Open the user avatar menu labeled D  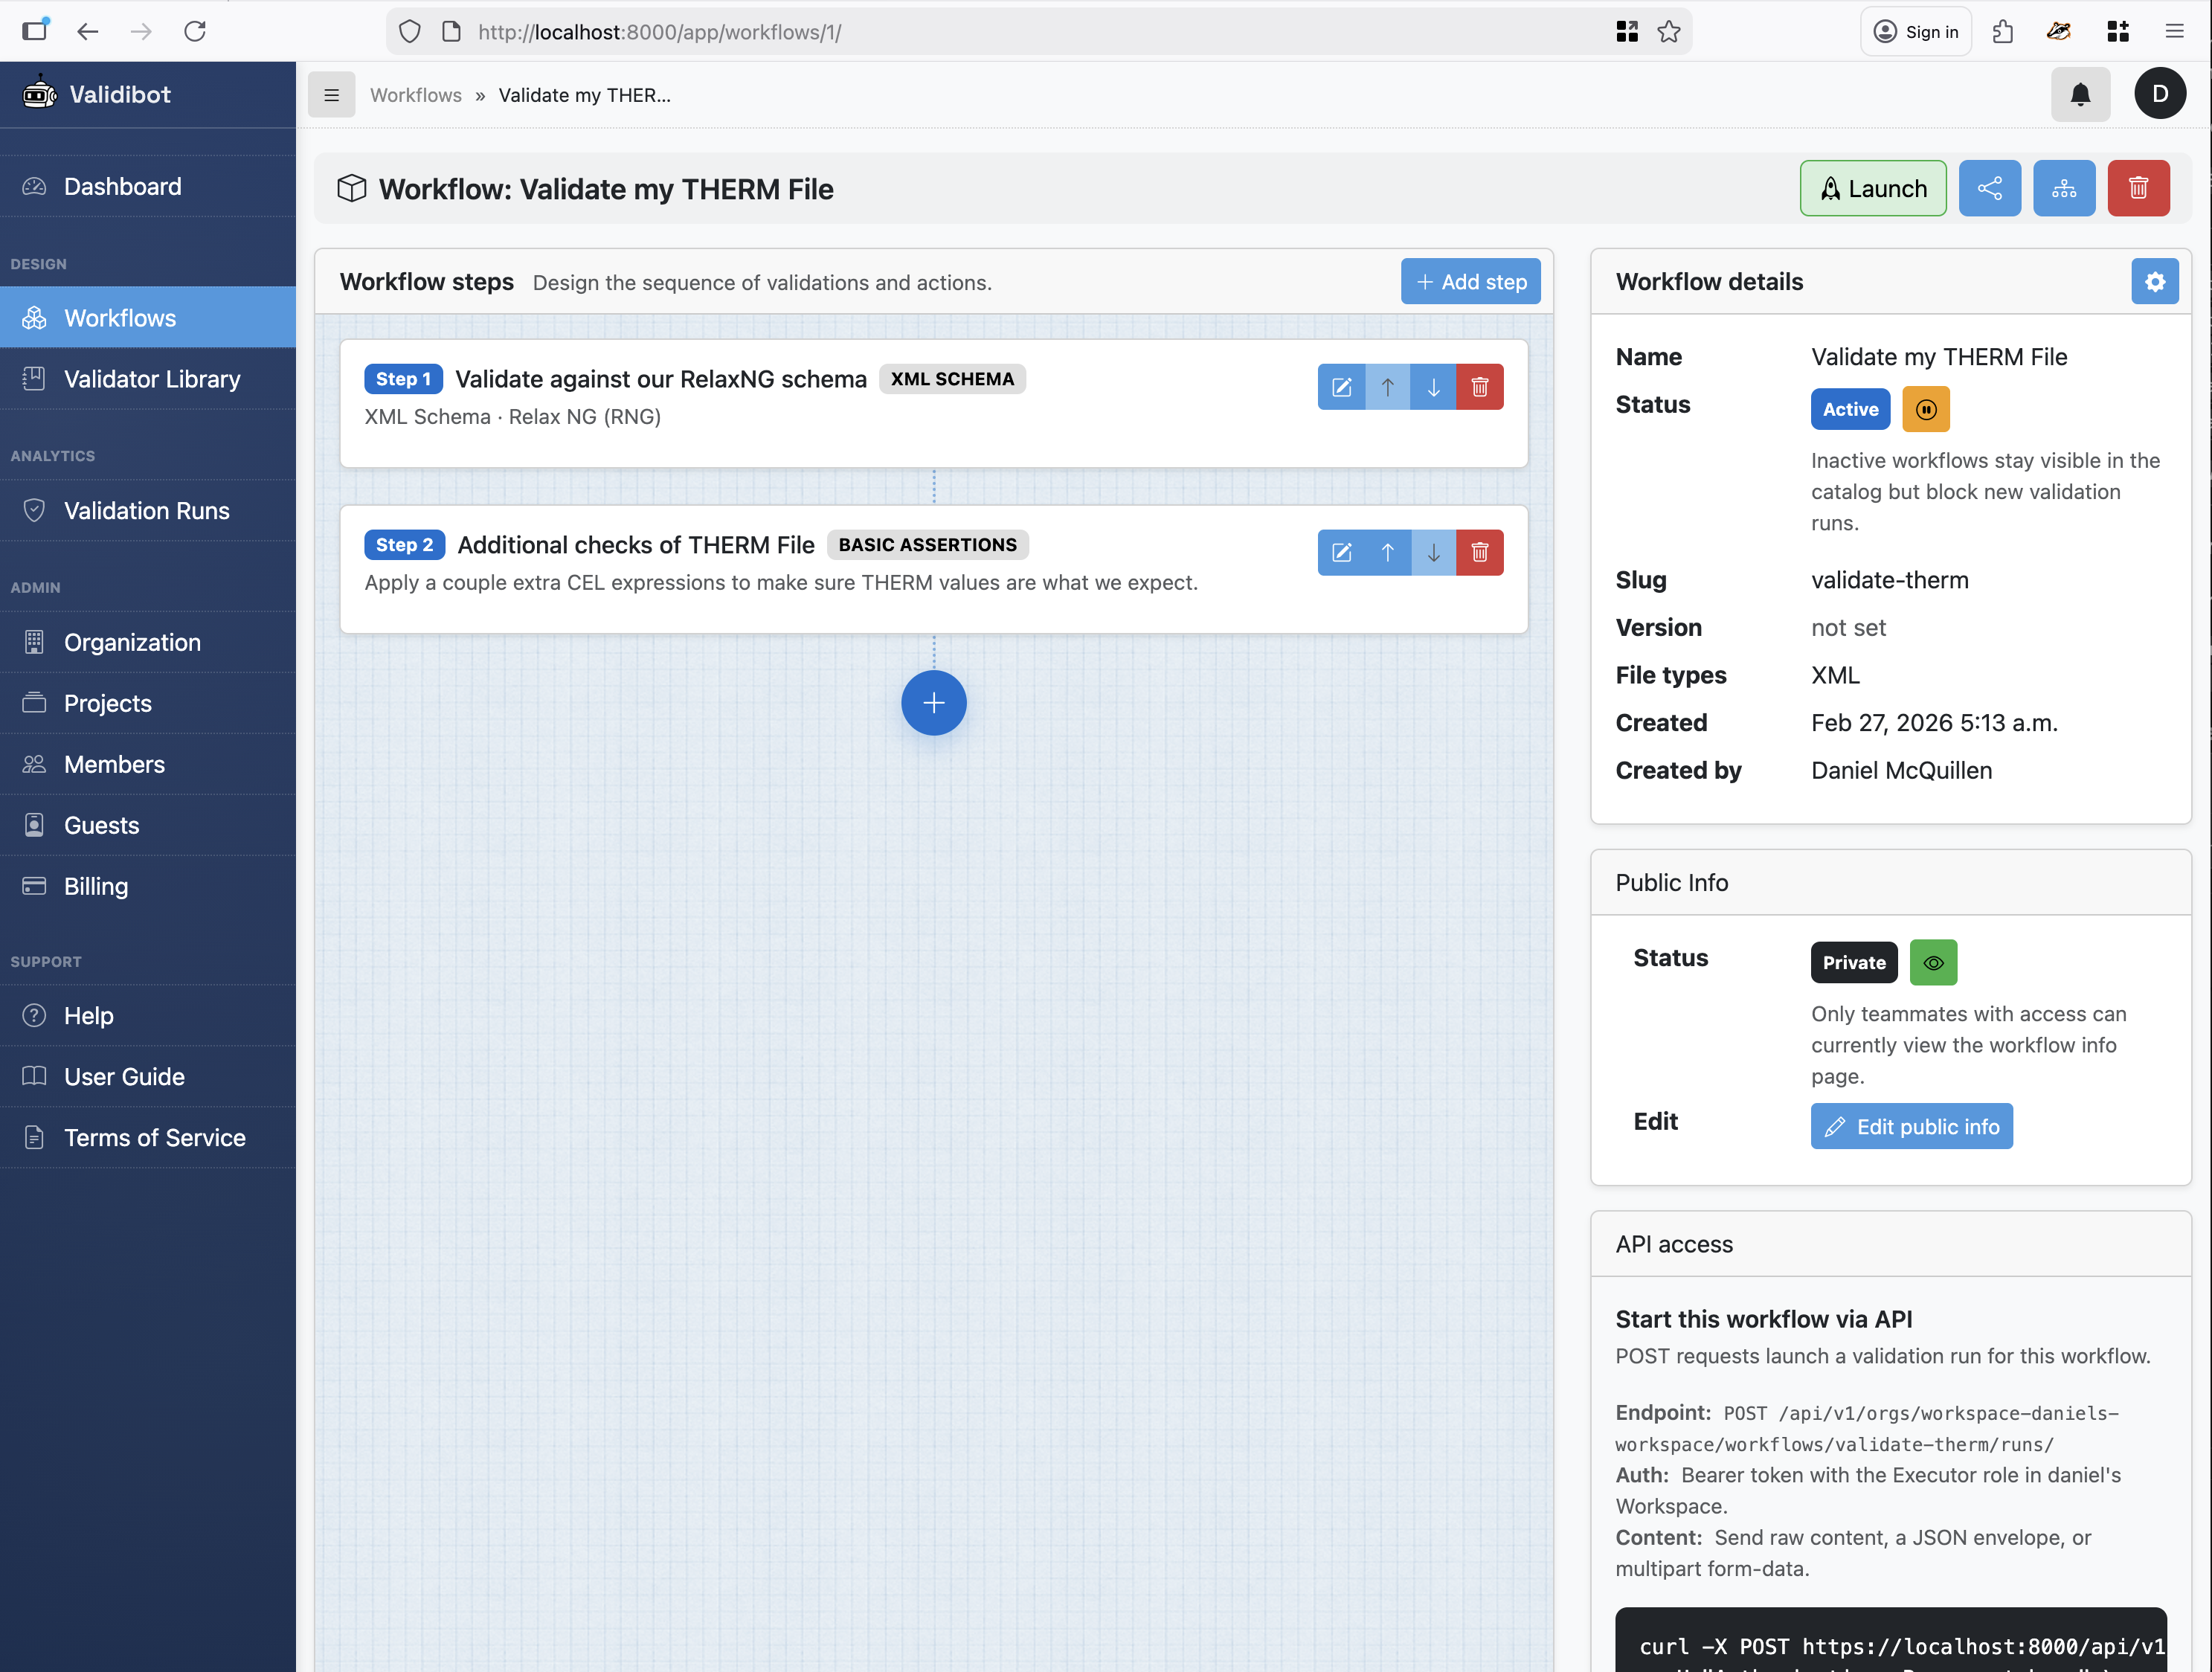coord(2160,94)
